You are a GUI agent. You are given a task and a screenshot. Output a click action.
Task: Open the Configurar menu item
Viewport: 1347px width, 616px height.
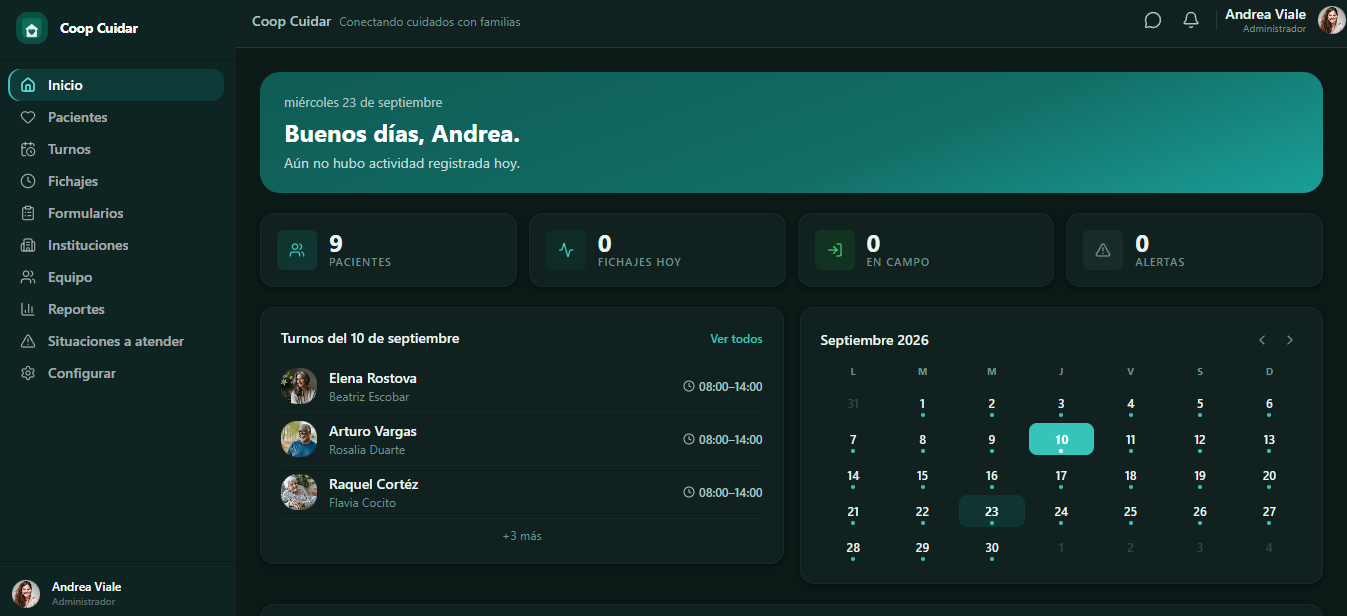point(116,373)
